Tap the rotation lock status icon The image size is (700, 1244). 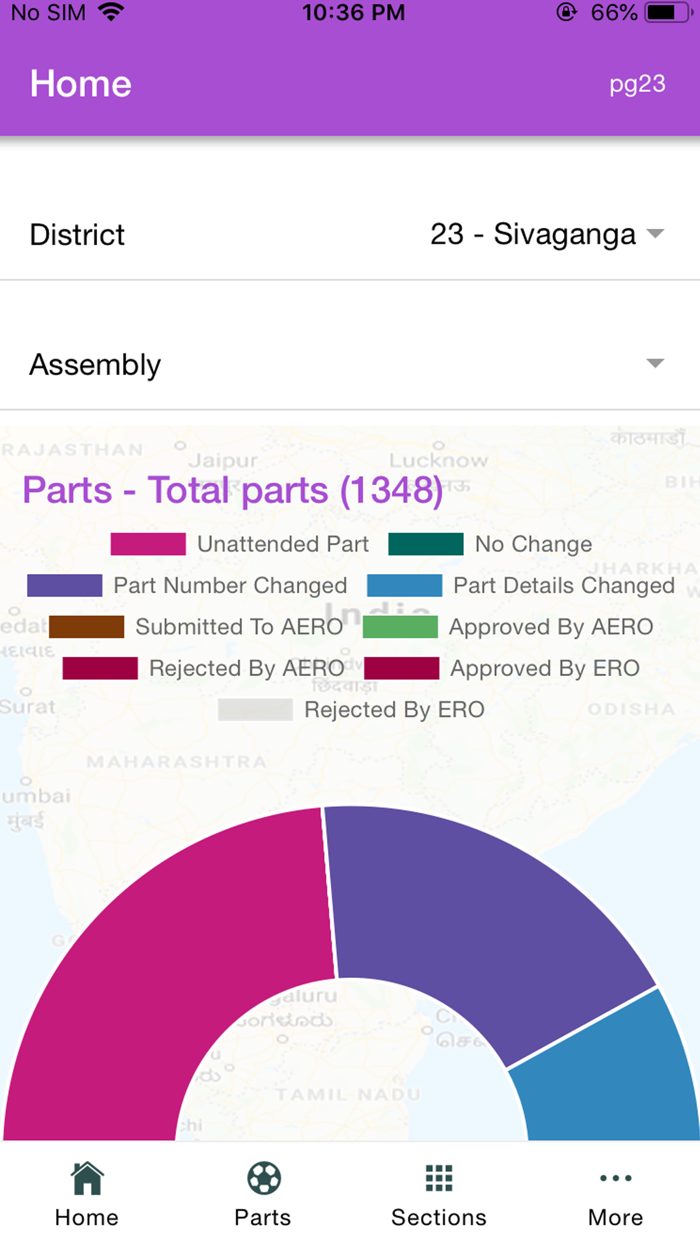[568, 13]
